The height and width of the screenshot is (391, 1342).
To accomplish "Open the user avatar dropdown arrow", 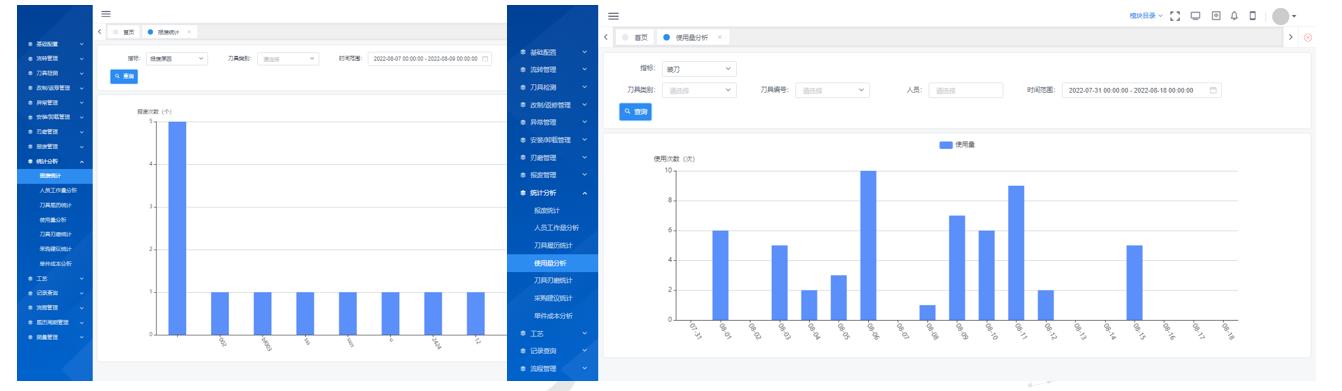I will pyautogui.click(x=1294, y=17).
